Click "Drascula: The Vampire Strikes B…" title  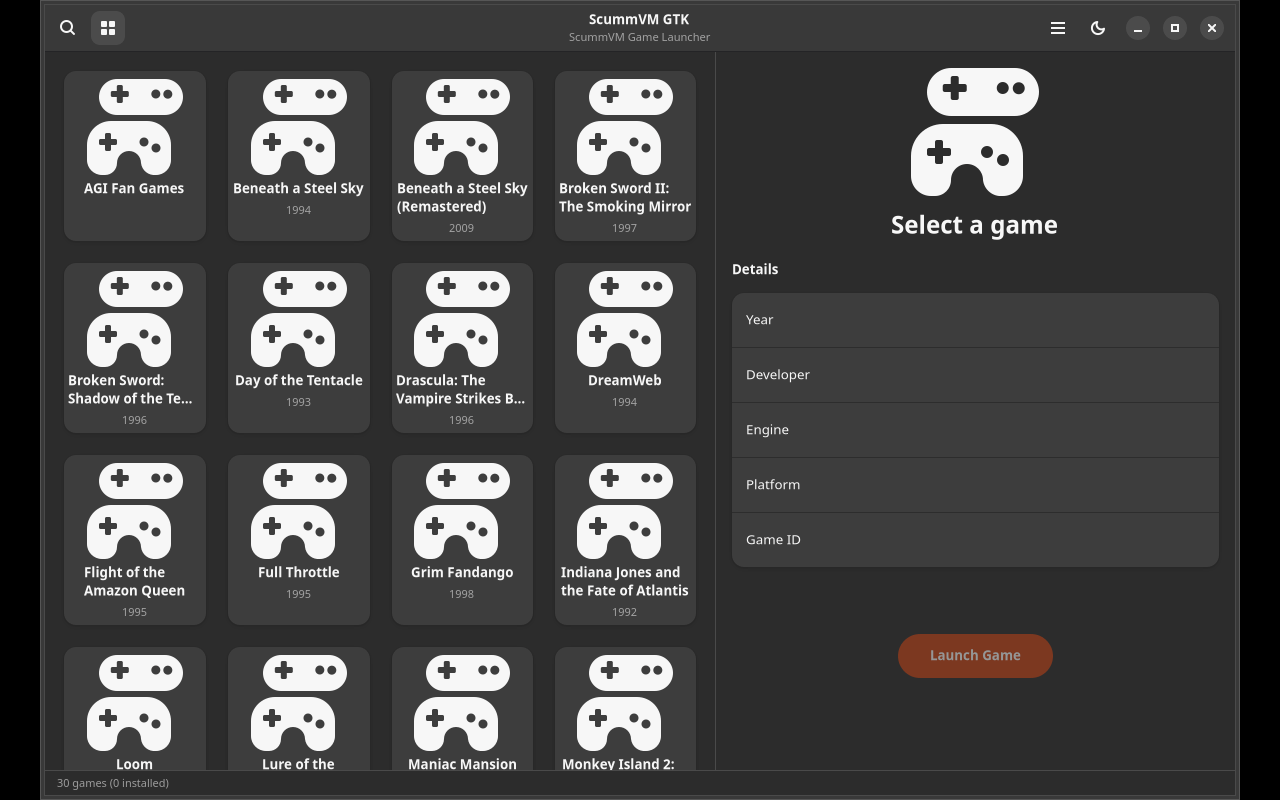coord(461,389)
